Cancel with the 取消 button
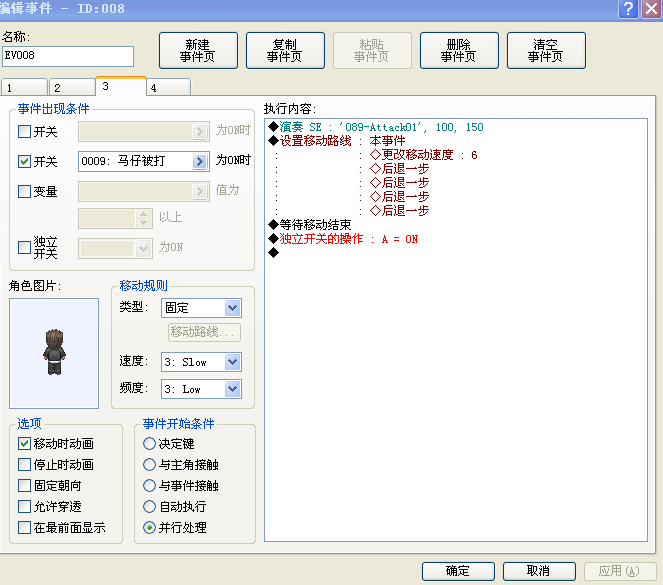The image size is (663, 585). coord(539,571)
